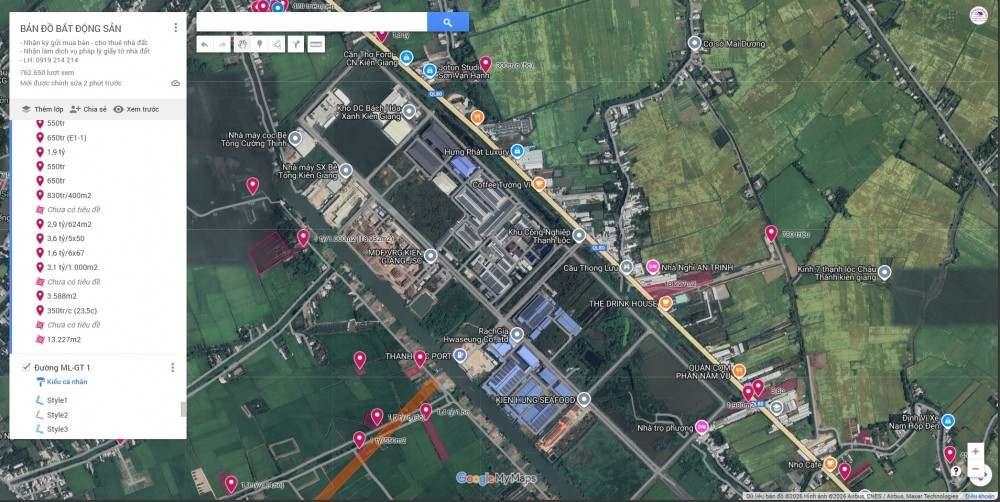
Task: Toggle the Đường ML-GT 1 layer checkbox
Action: click(26, 368)
